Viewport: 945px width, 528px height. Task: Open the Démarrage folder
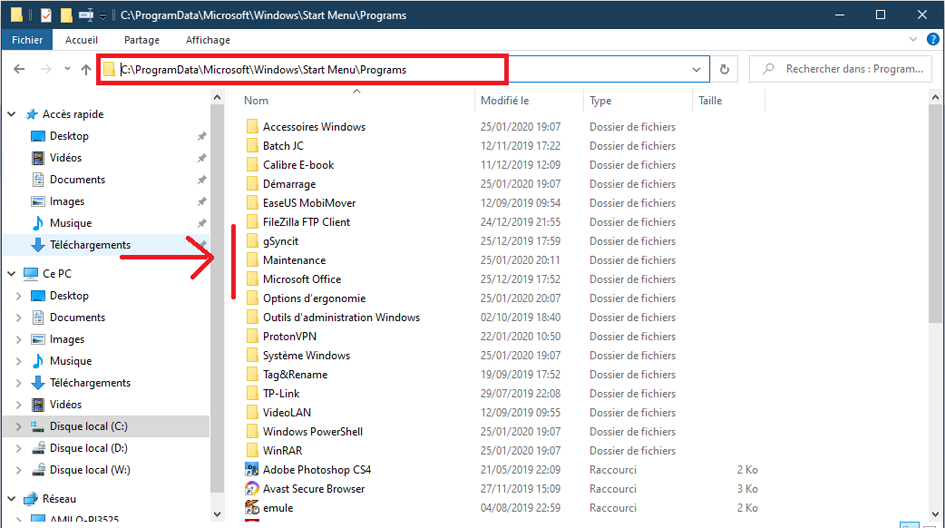(x=281, y=184)
